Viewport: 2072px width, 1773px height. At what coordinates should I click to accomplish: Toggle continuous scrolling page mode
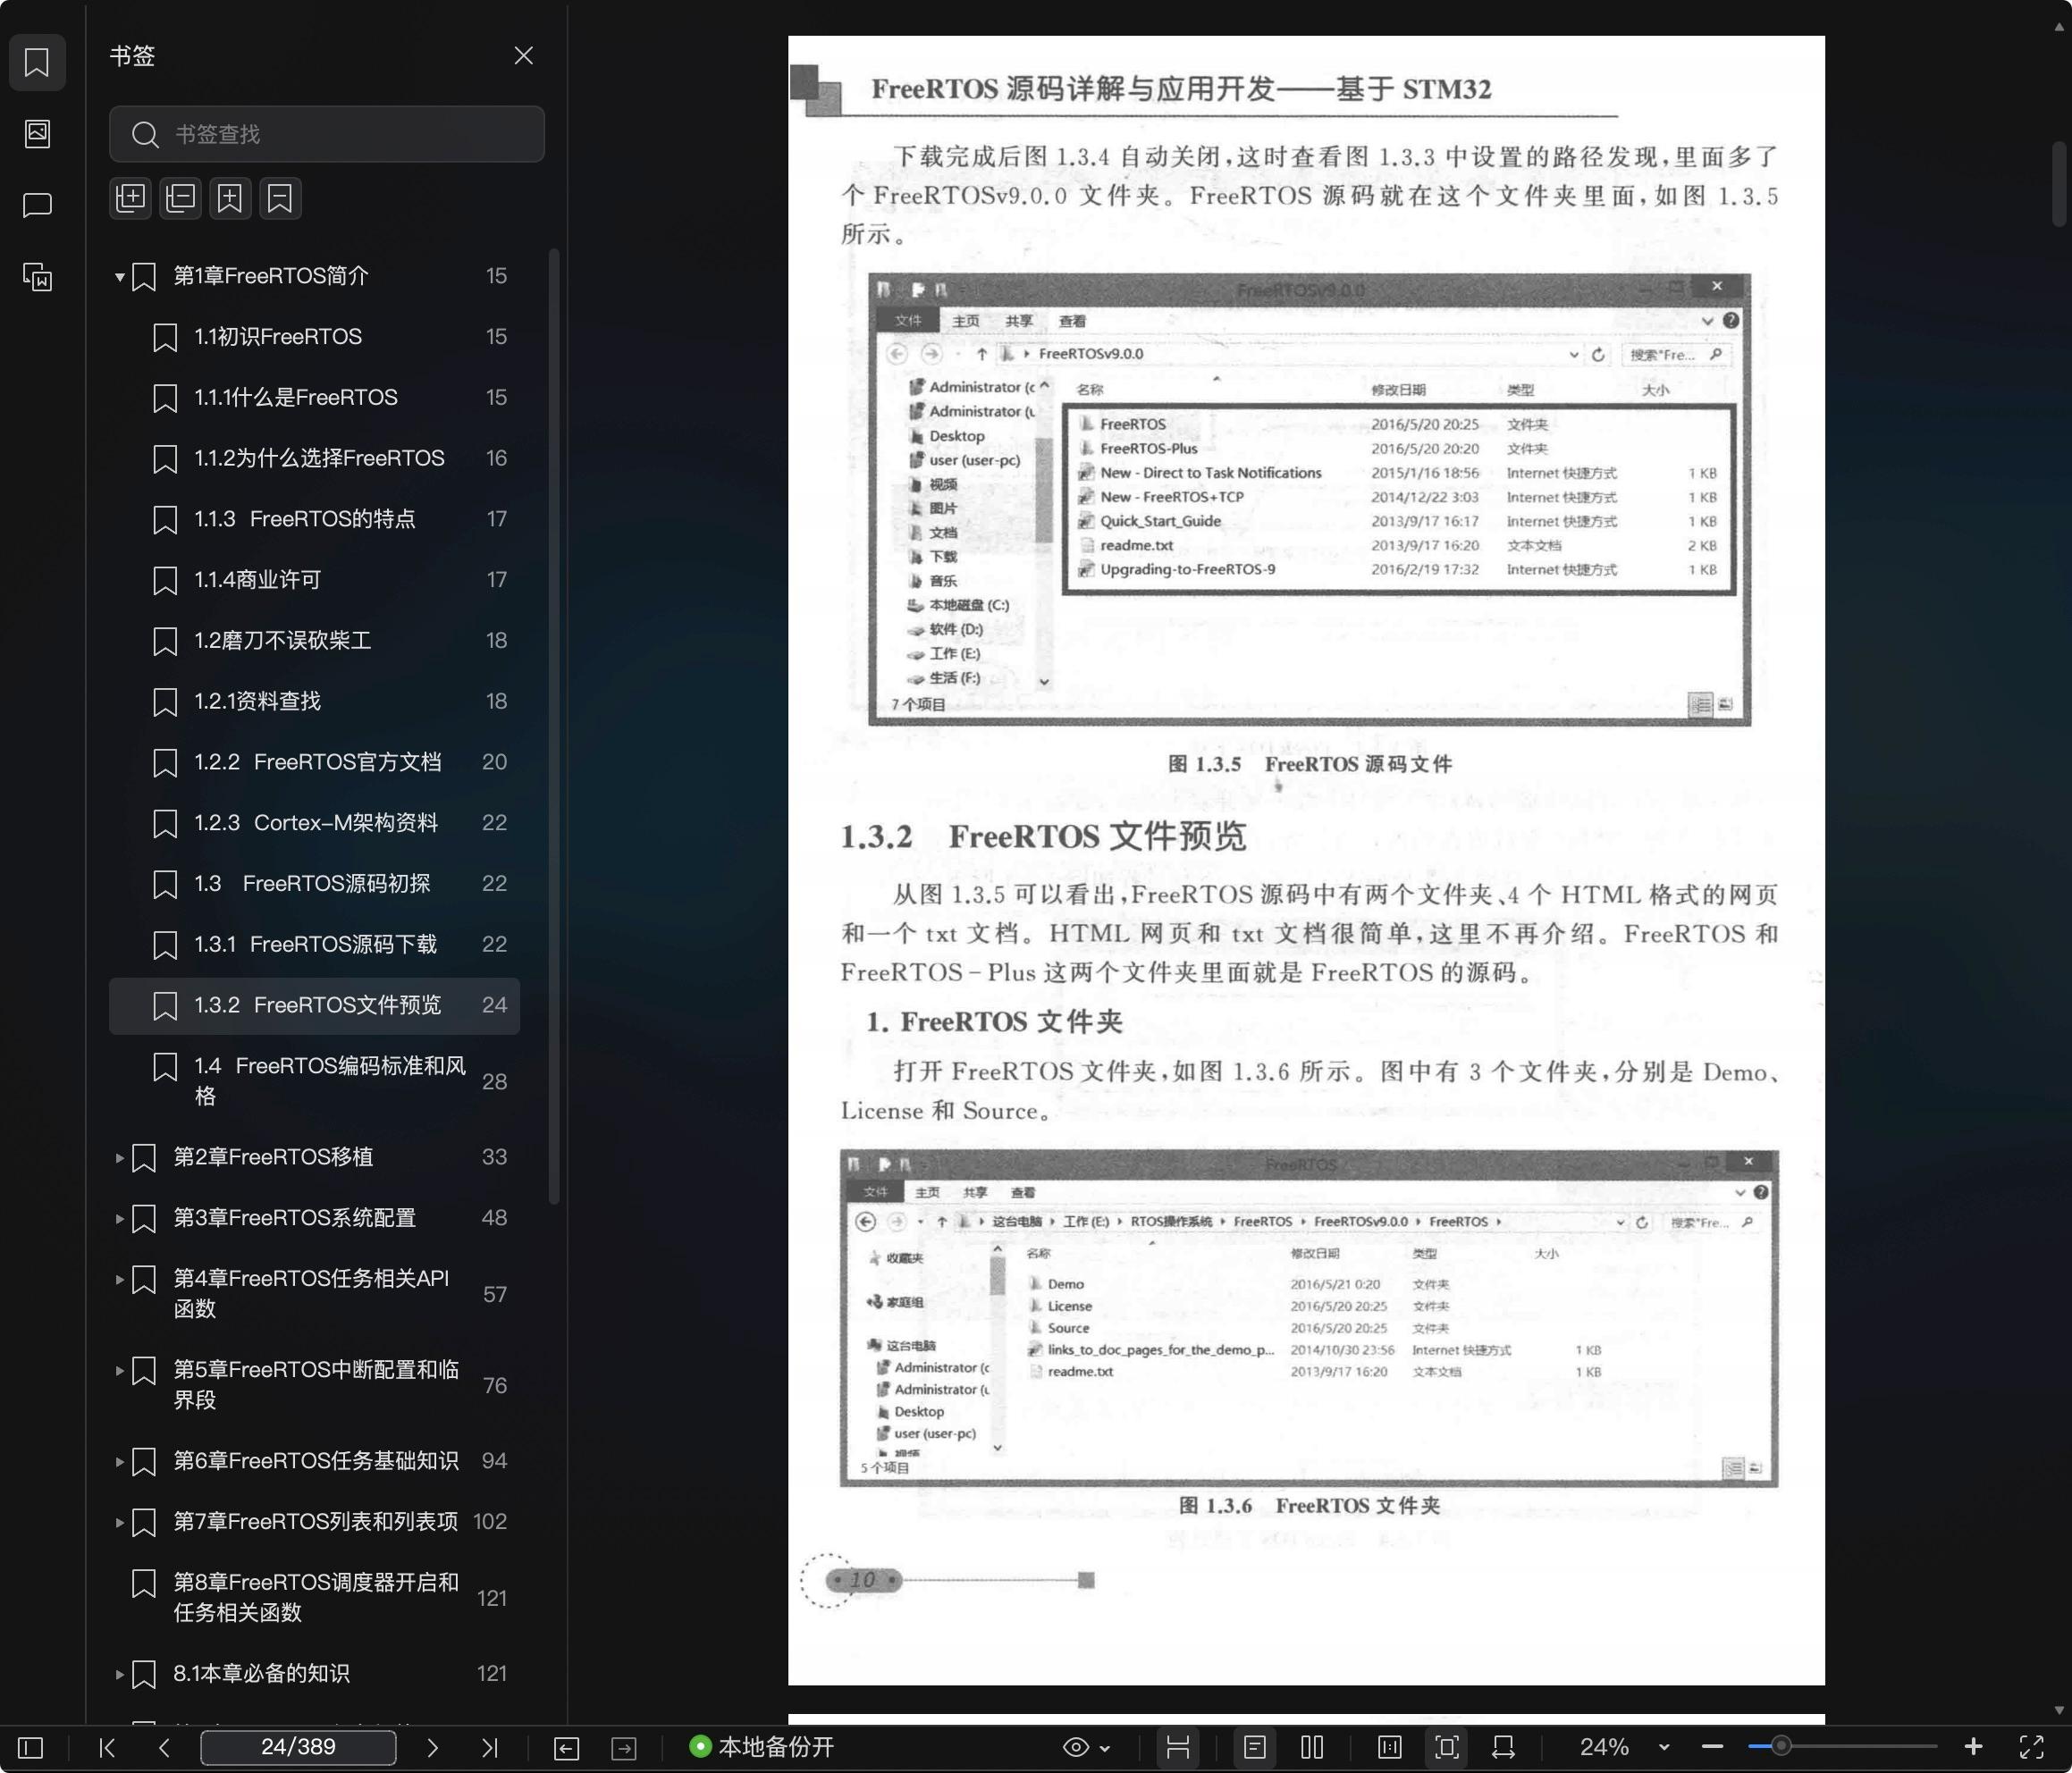[x=1178, y=1747]
